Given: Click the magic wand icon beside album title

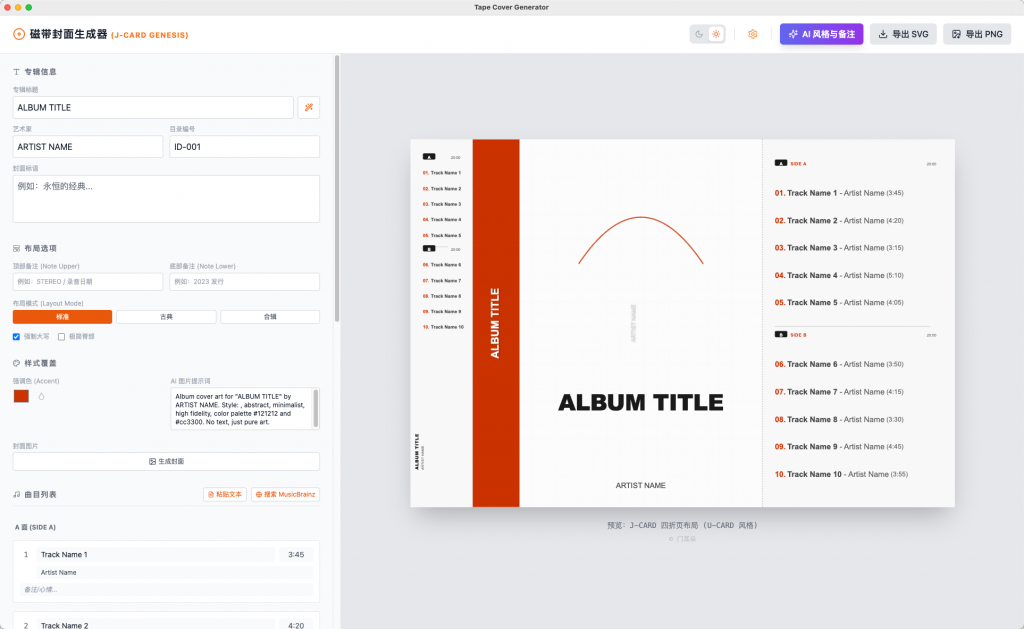Looking at the screenshot, I should pyautogui.click(x=309, y=107).
